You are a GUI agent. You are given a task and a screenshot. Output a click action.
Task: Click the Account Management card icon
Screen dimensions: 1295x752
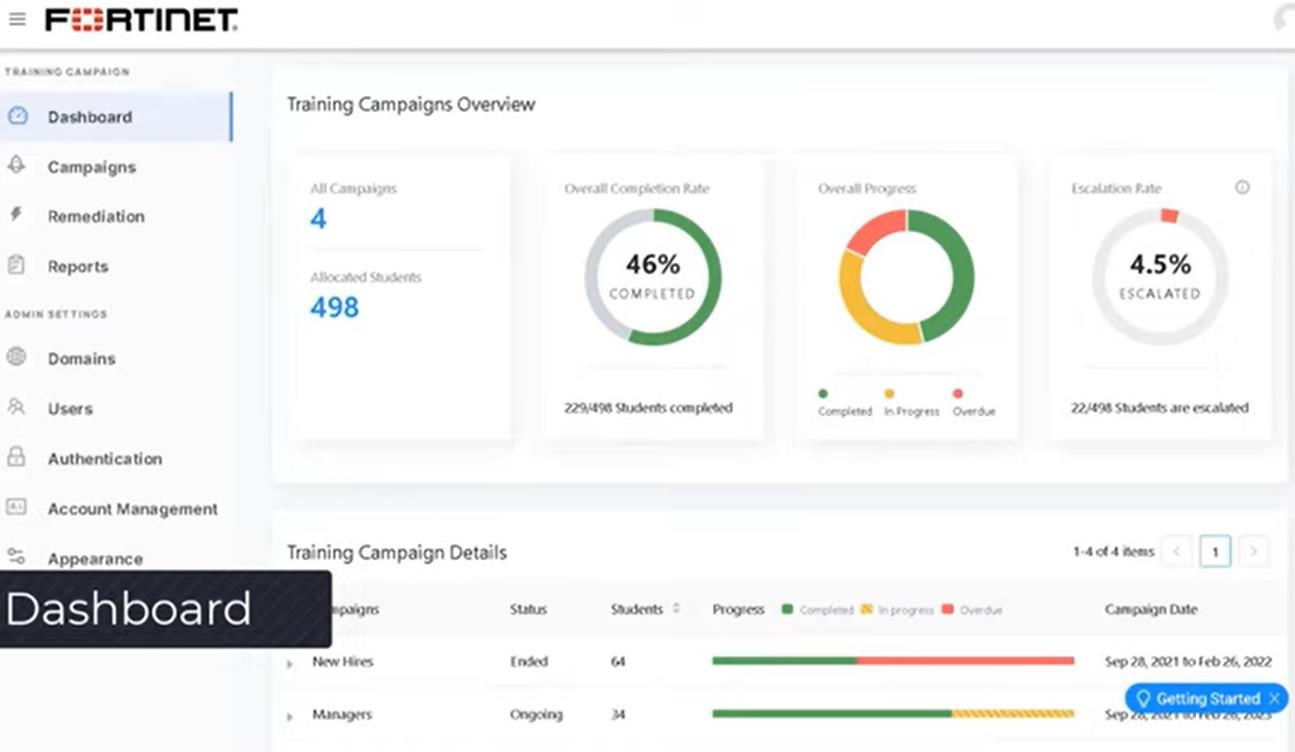pos(16,507)
